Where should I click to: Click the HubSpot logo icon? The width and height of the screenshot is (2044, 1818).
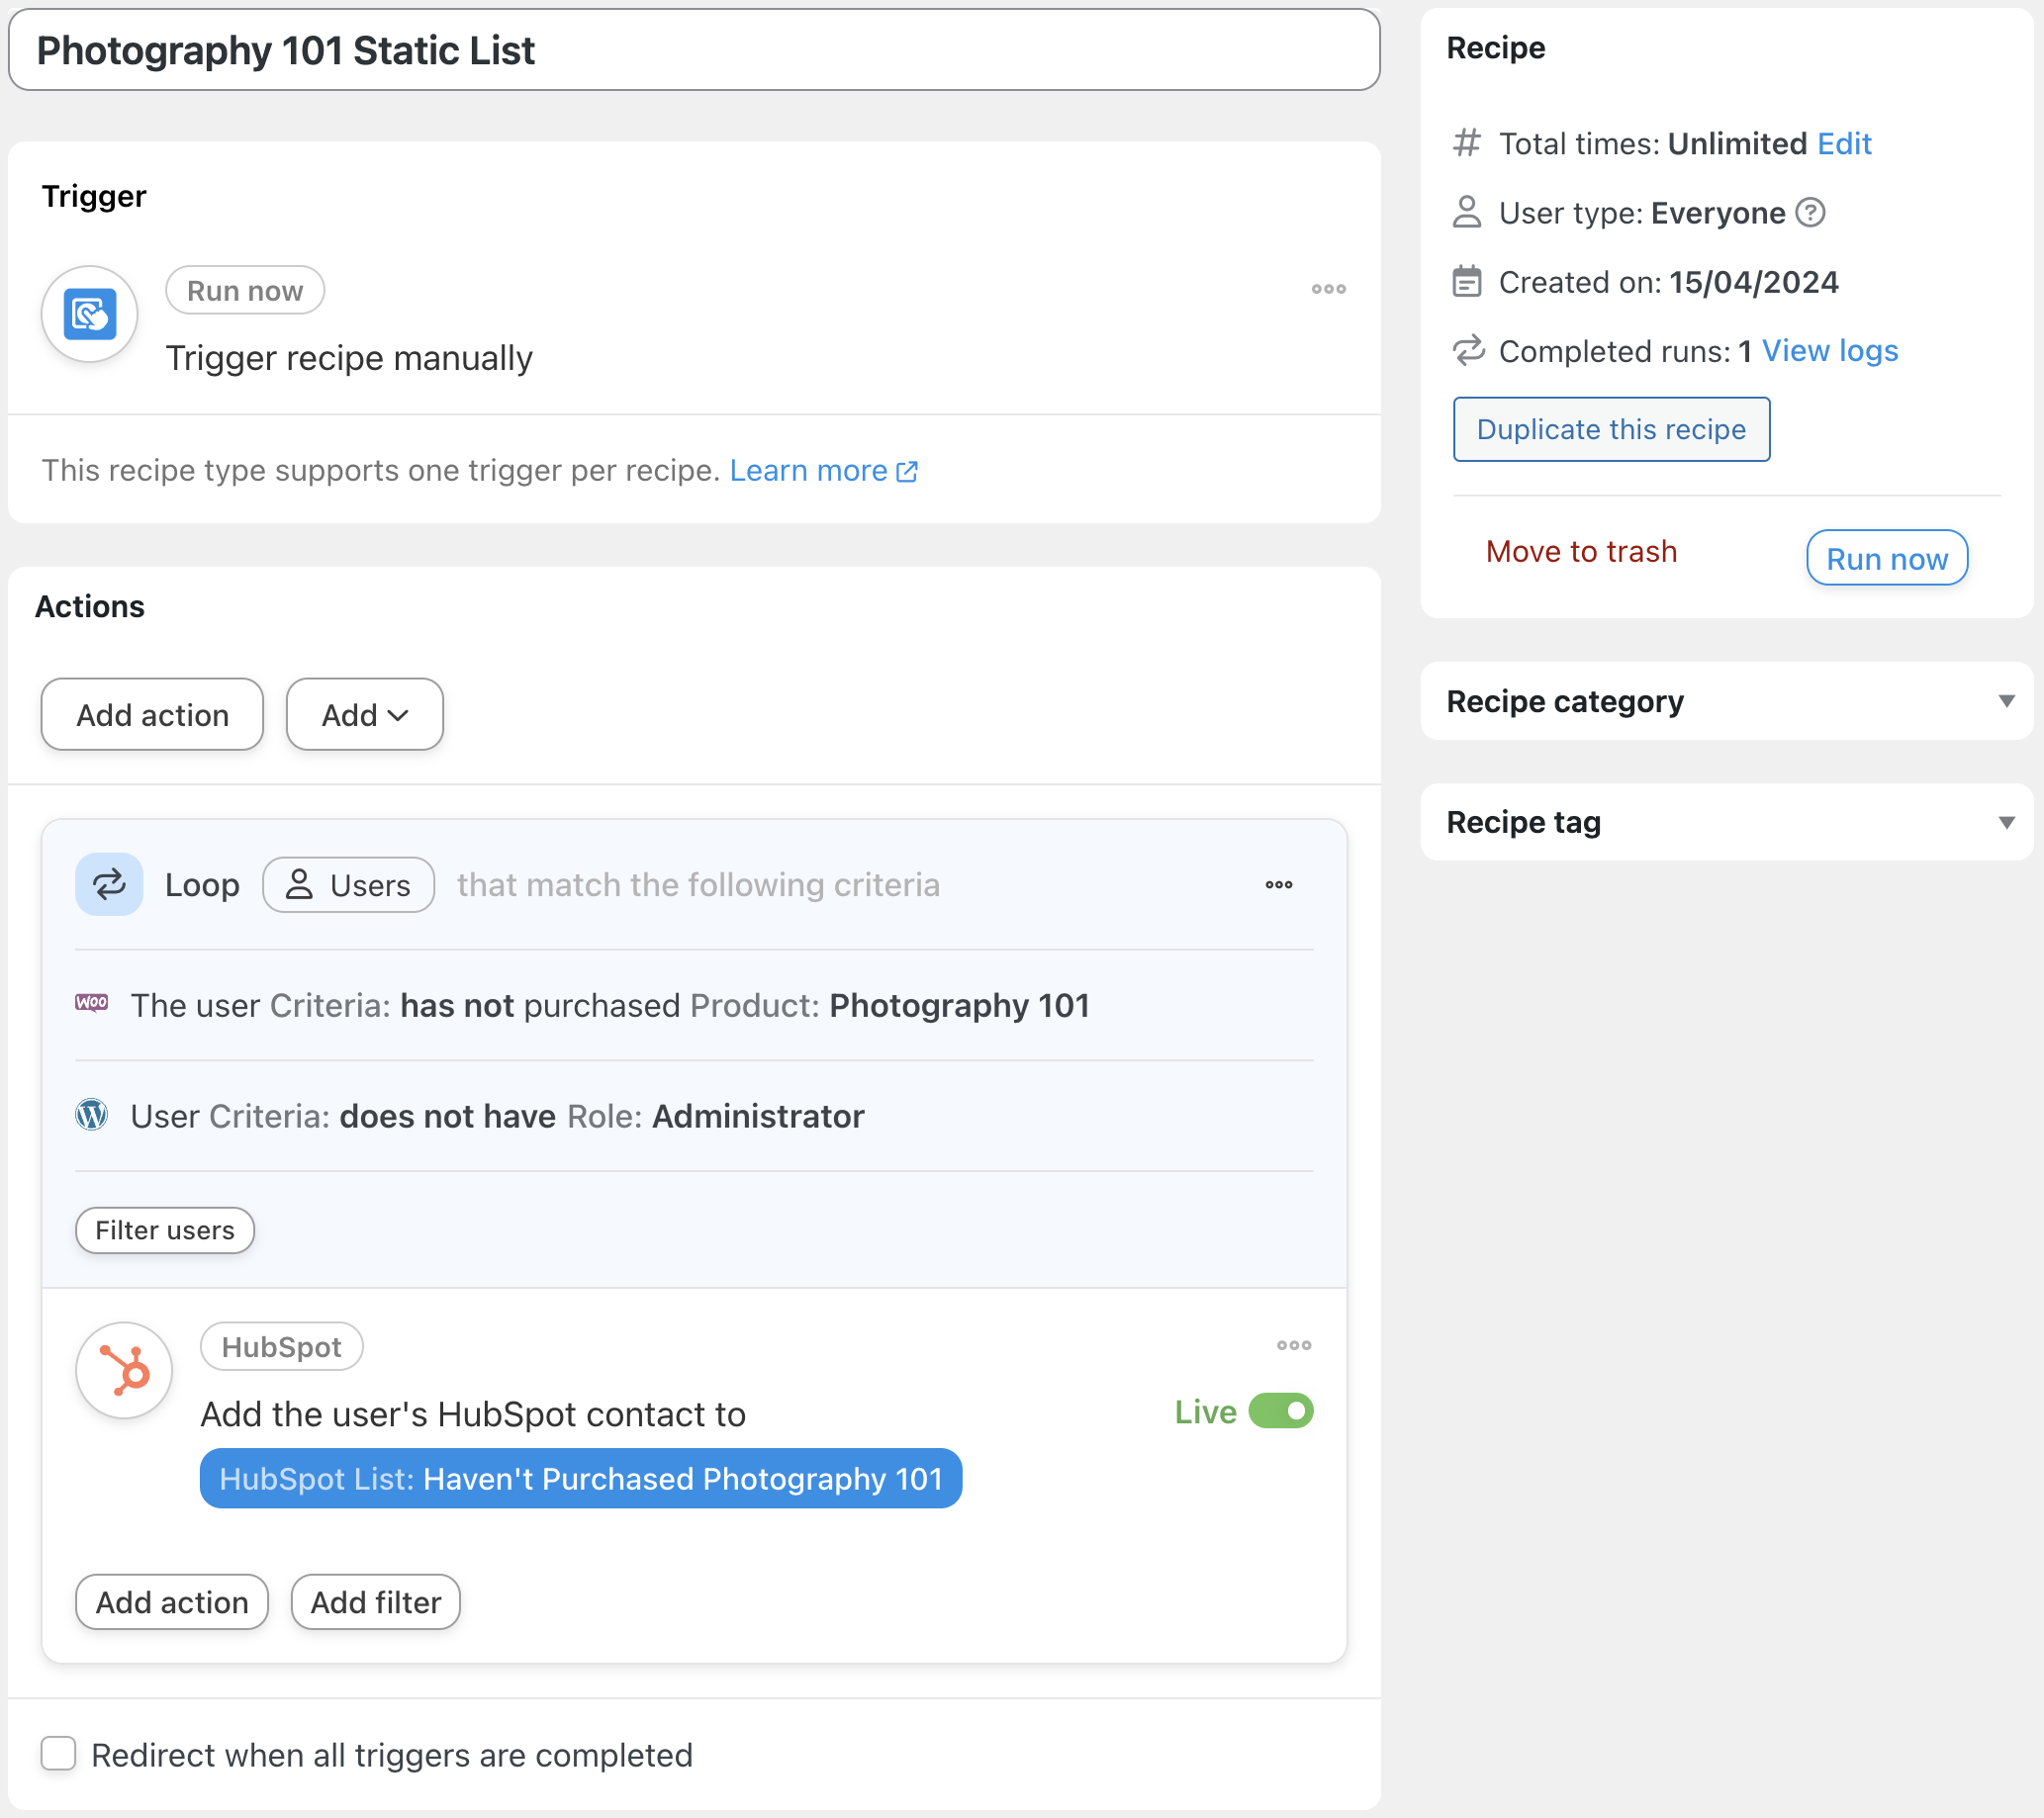point(125,1370)
